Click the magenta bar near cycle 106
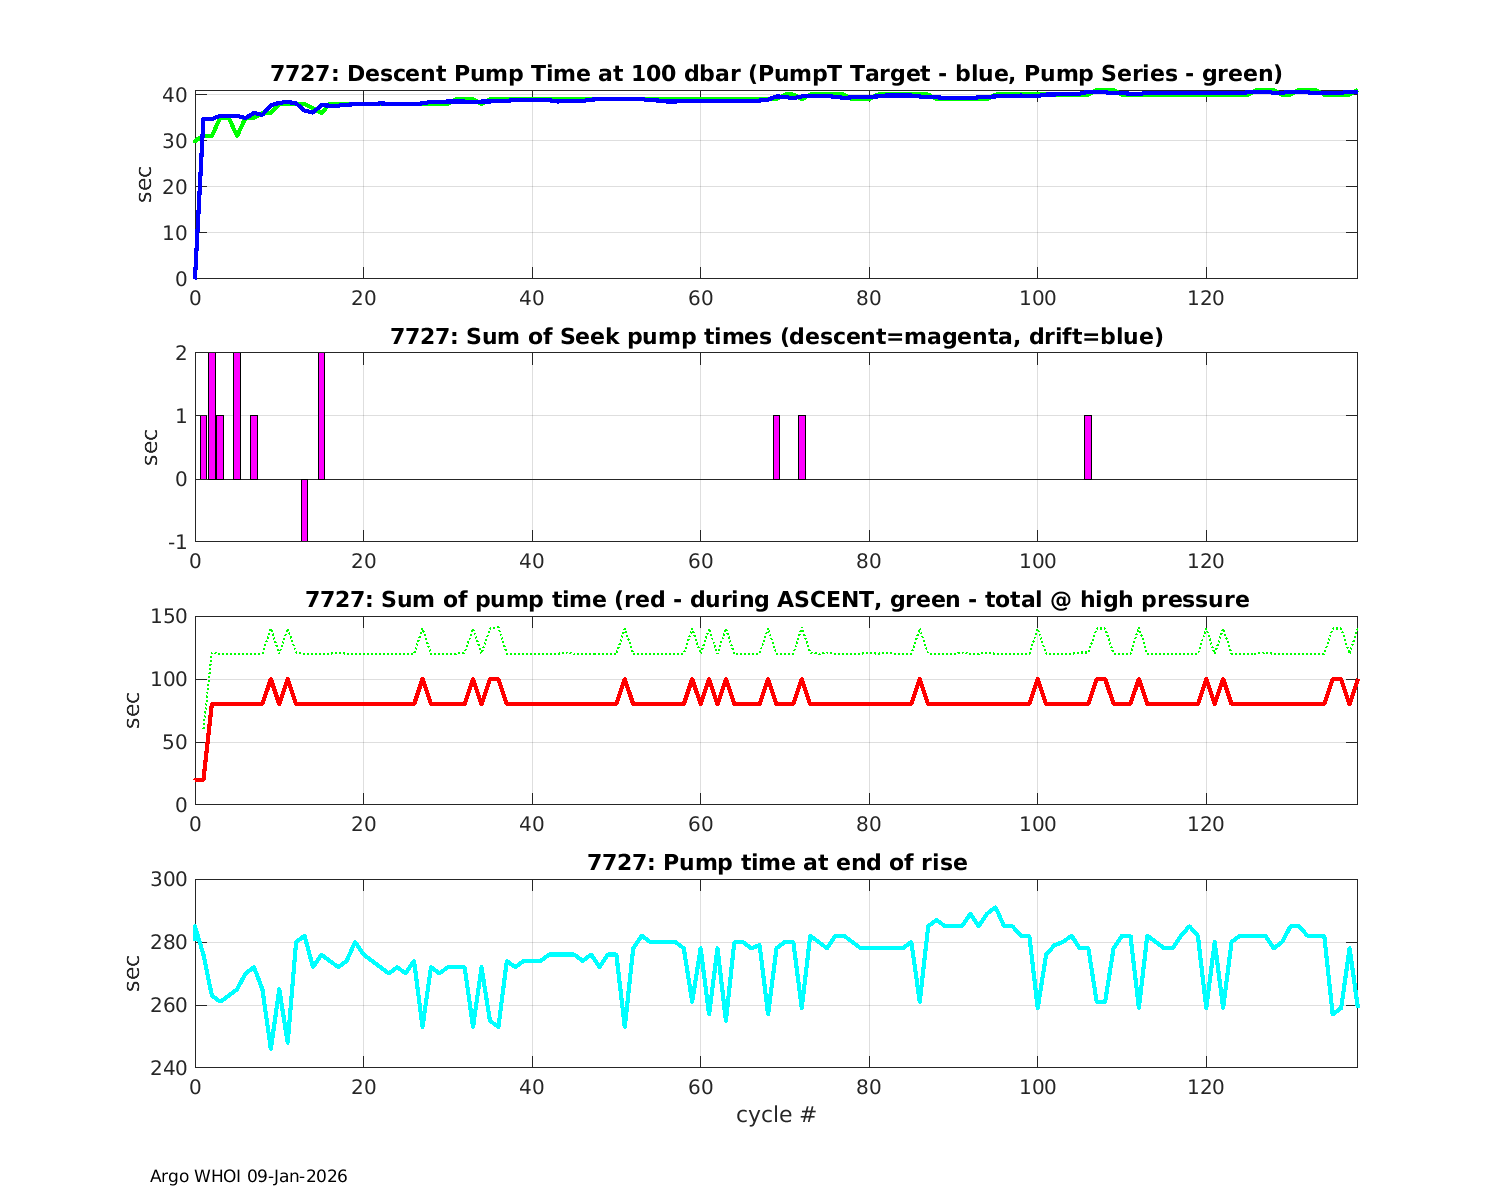This screenshot has width=1500, height=1200. coord(1088,447)
